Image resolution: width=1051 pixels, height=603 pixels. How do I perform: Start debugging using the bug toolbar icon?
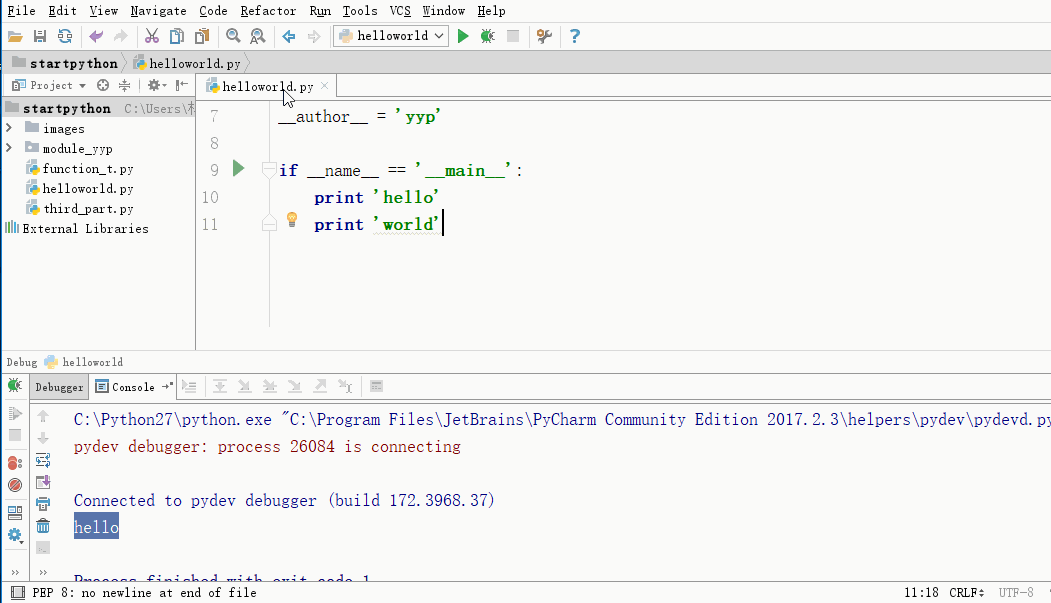click(x=486, y=36)
